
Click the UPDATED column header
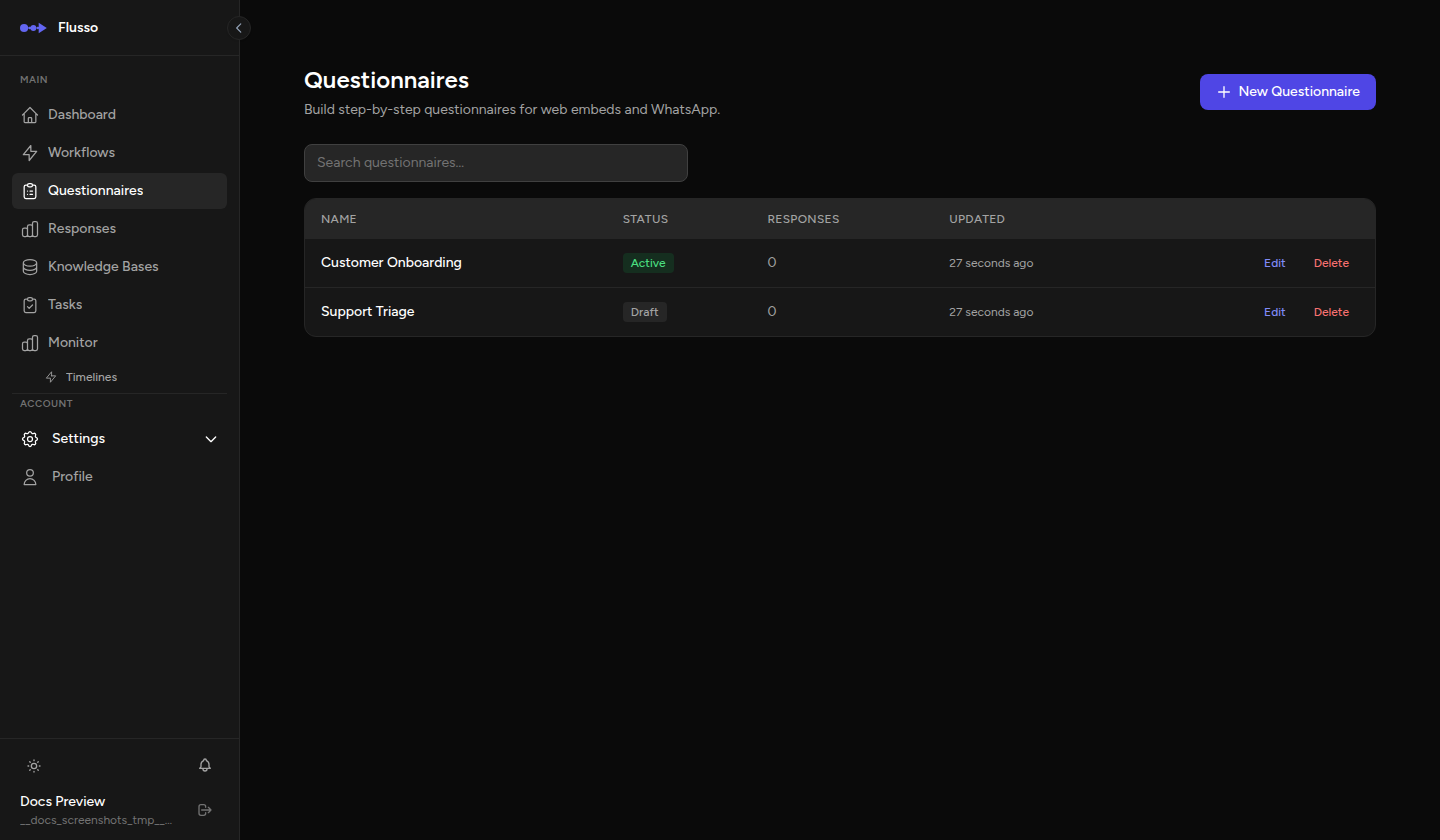[x=977, y=219]
